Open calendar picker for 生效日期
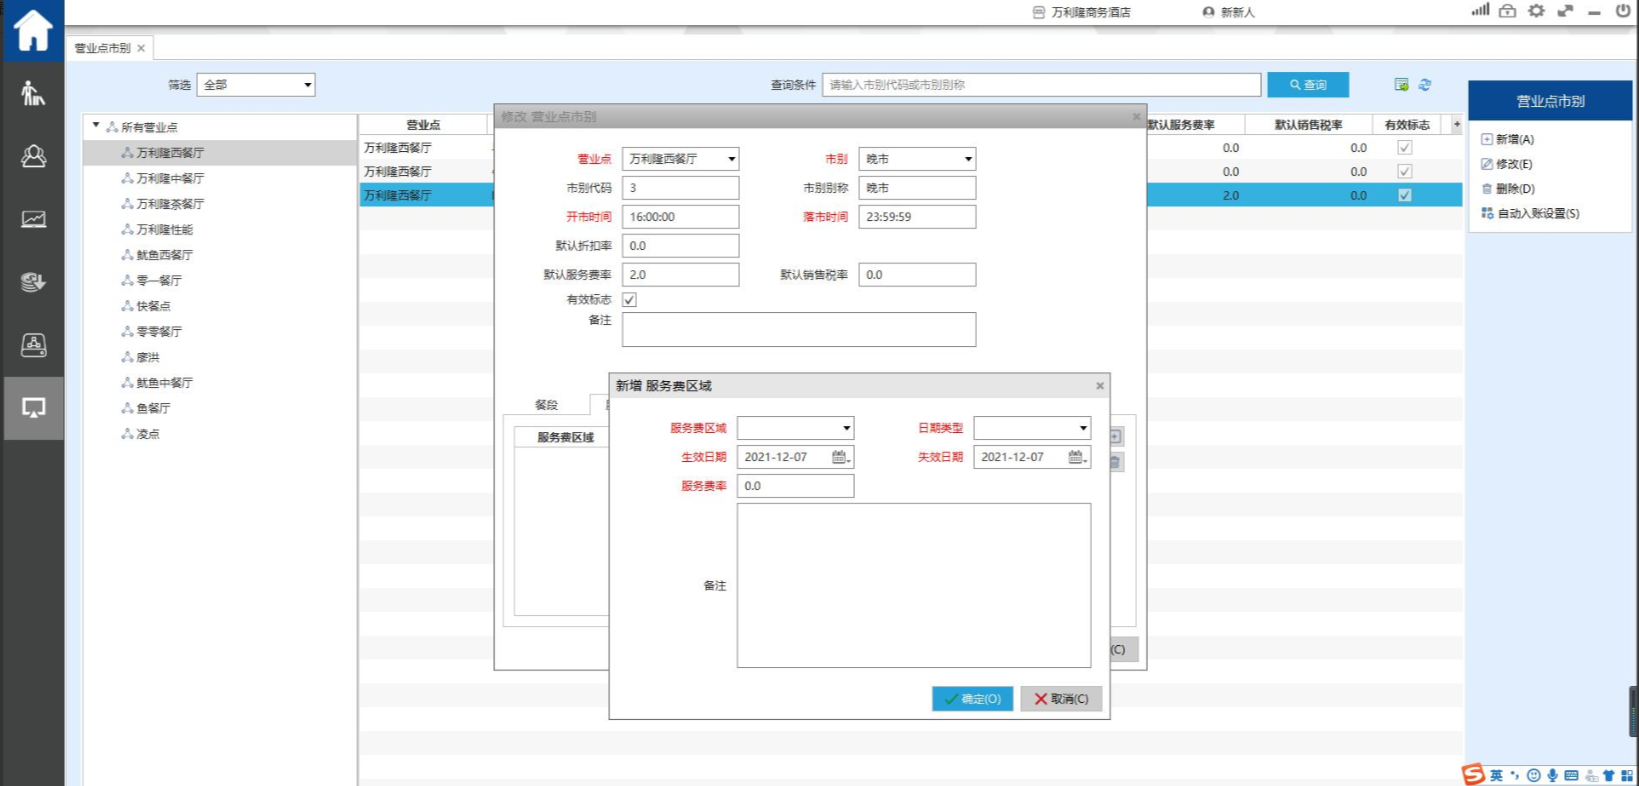Image resolution: width=1639 pixels, height=786 pixels. [x=840, y=457]
